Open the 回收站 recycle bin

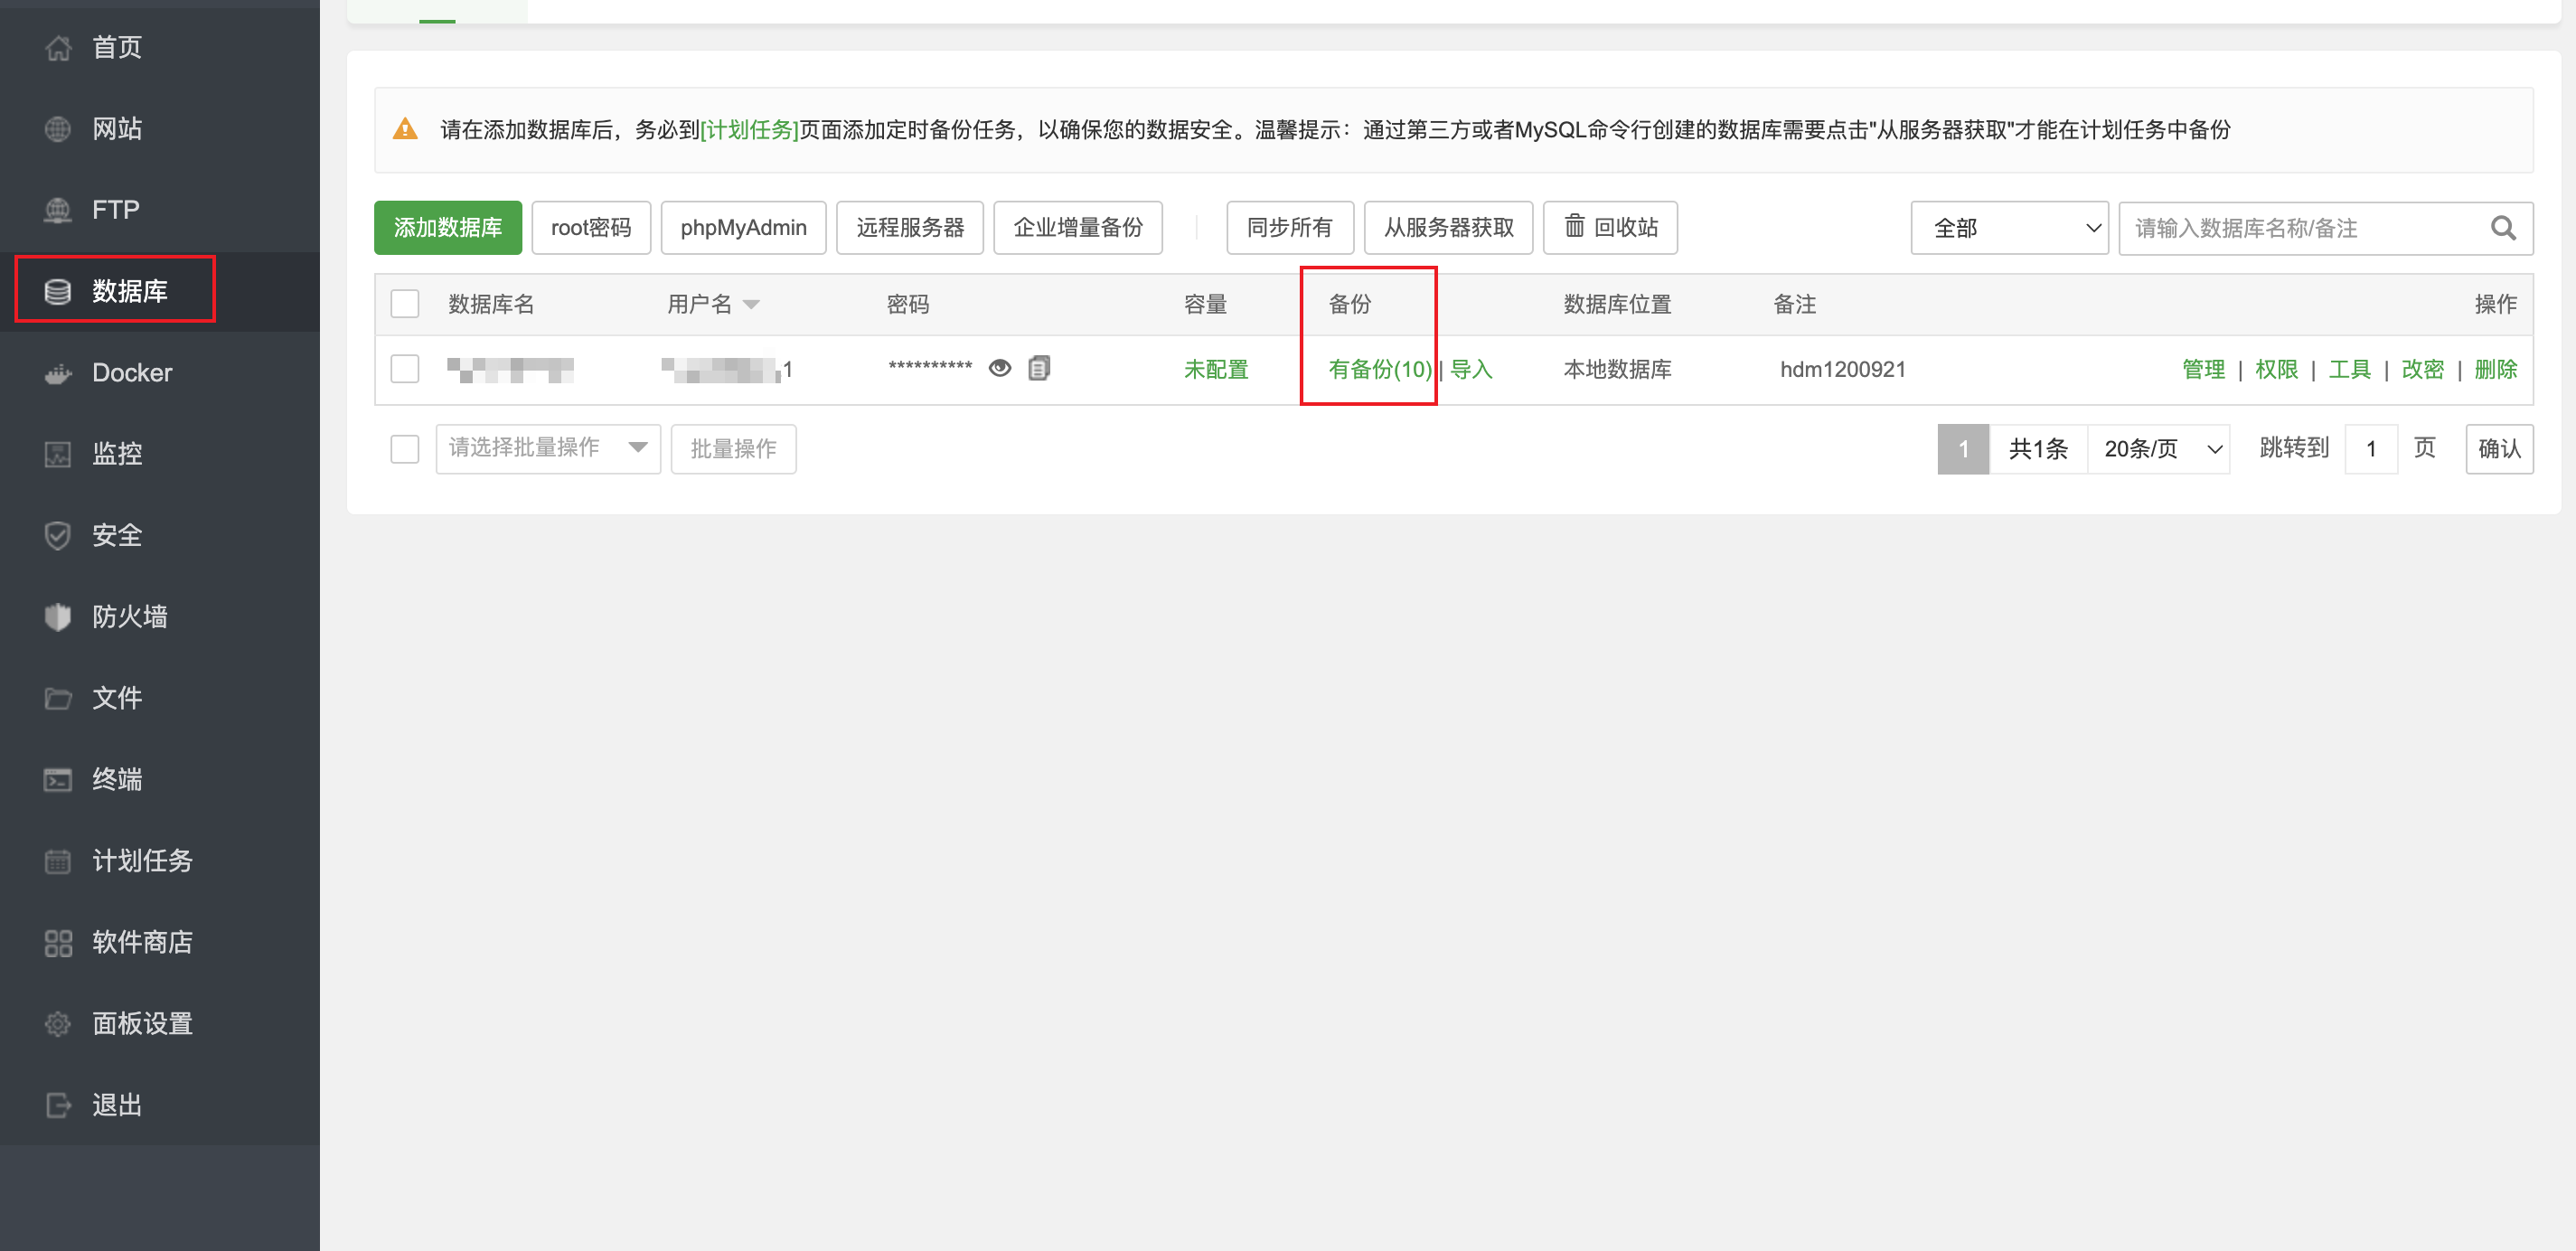click(1610, 228)
